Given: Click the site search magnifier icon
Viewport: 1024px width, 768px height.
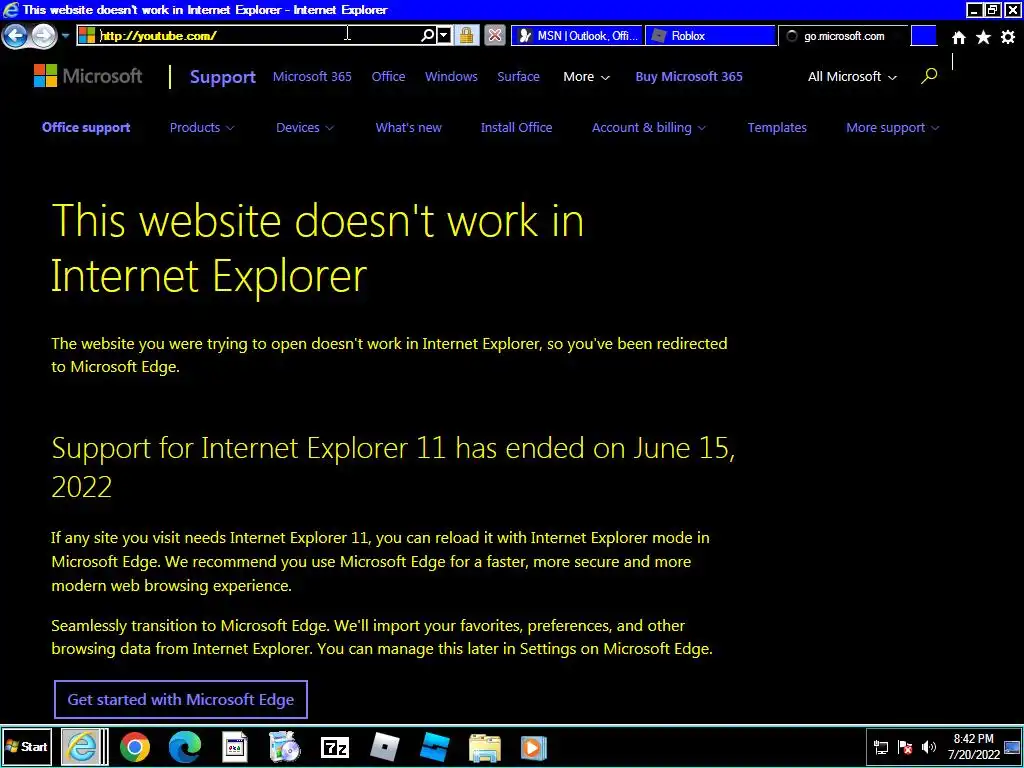Looking at the screenshot, I should (929, 76).
